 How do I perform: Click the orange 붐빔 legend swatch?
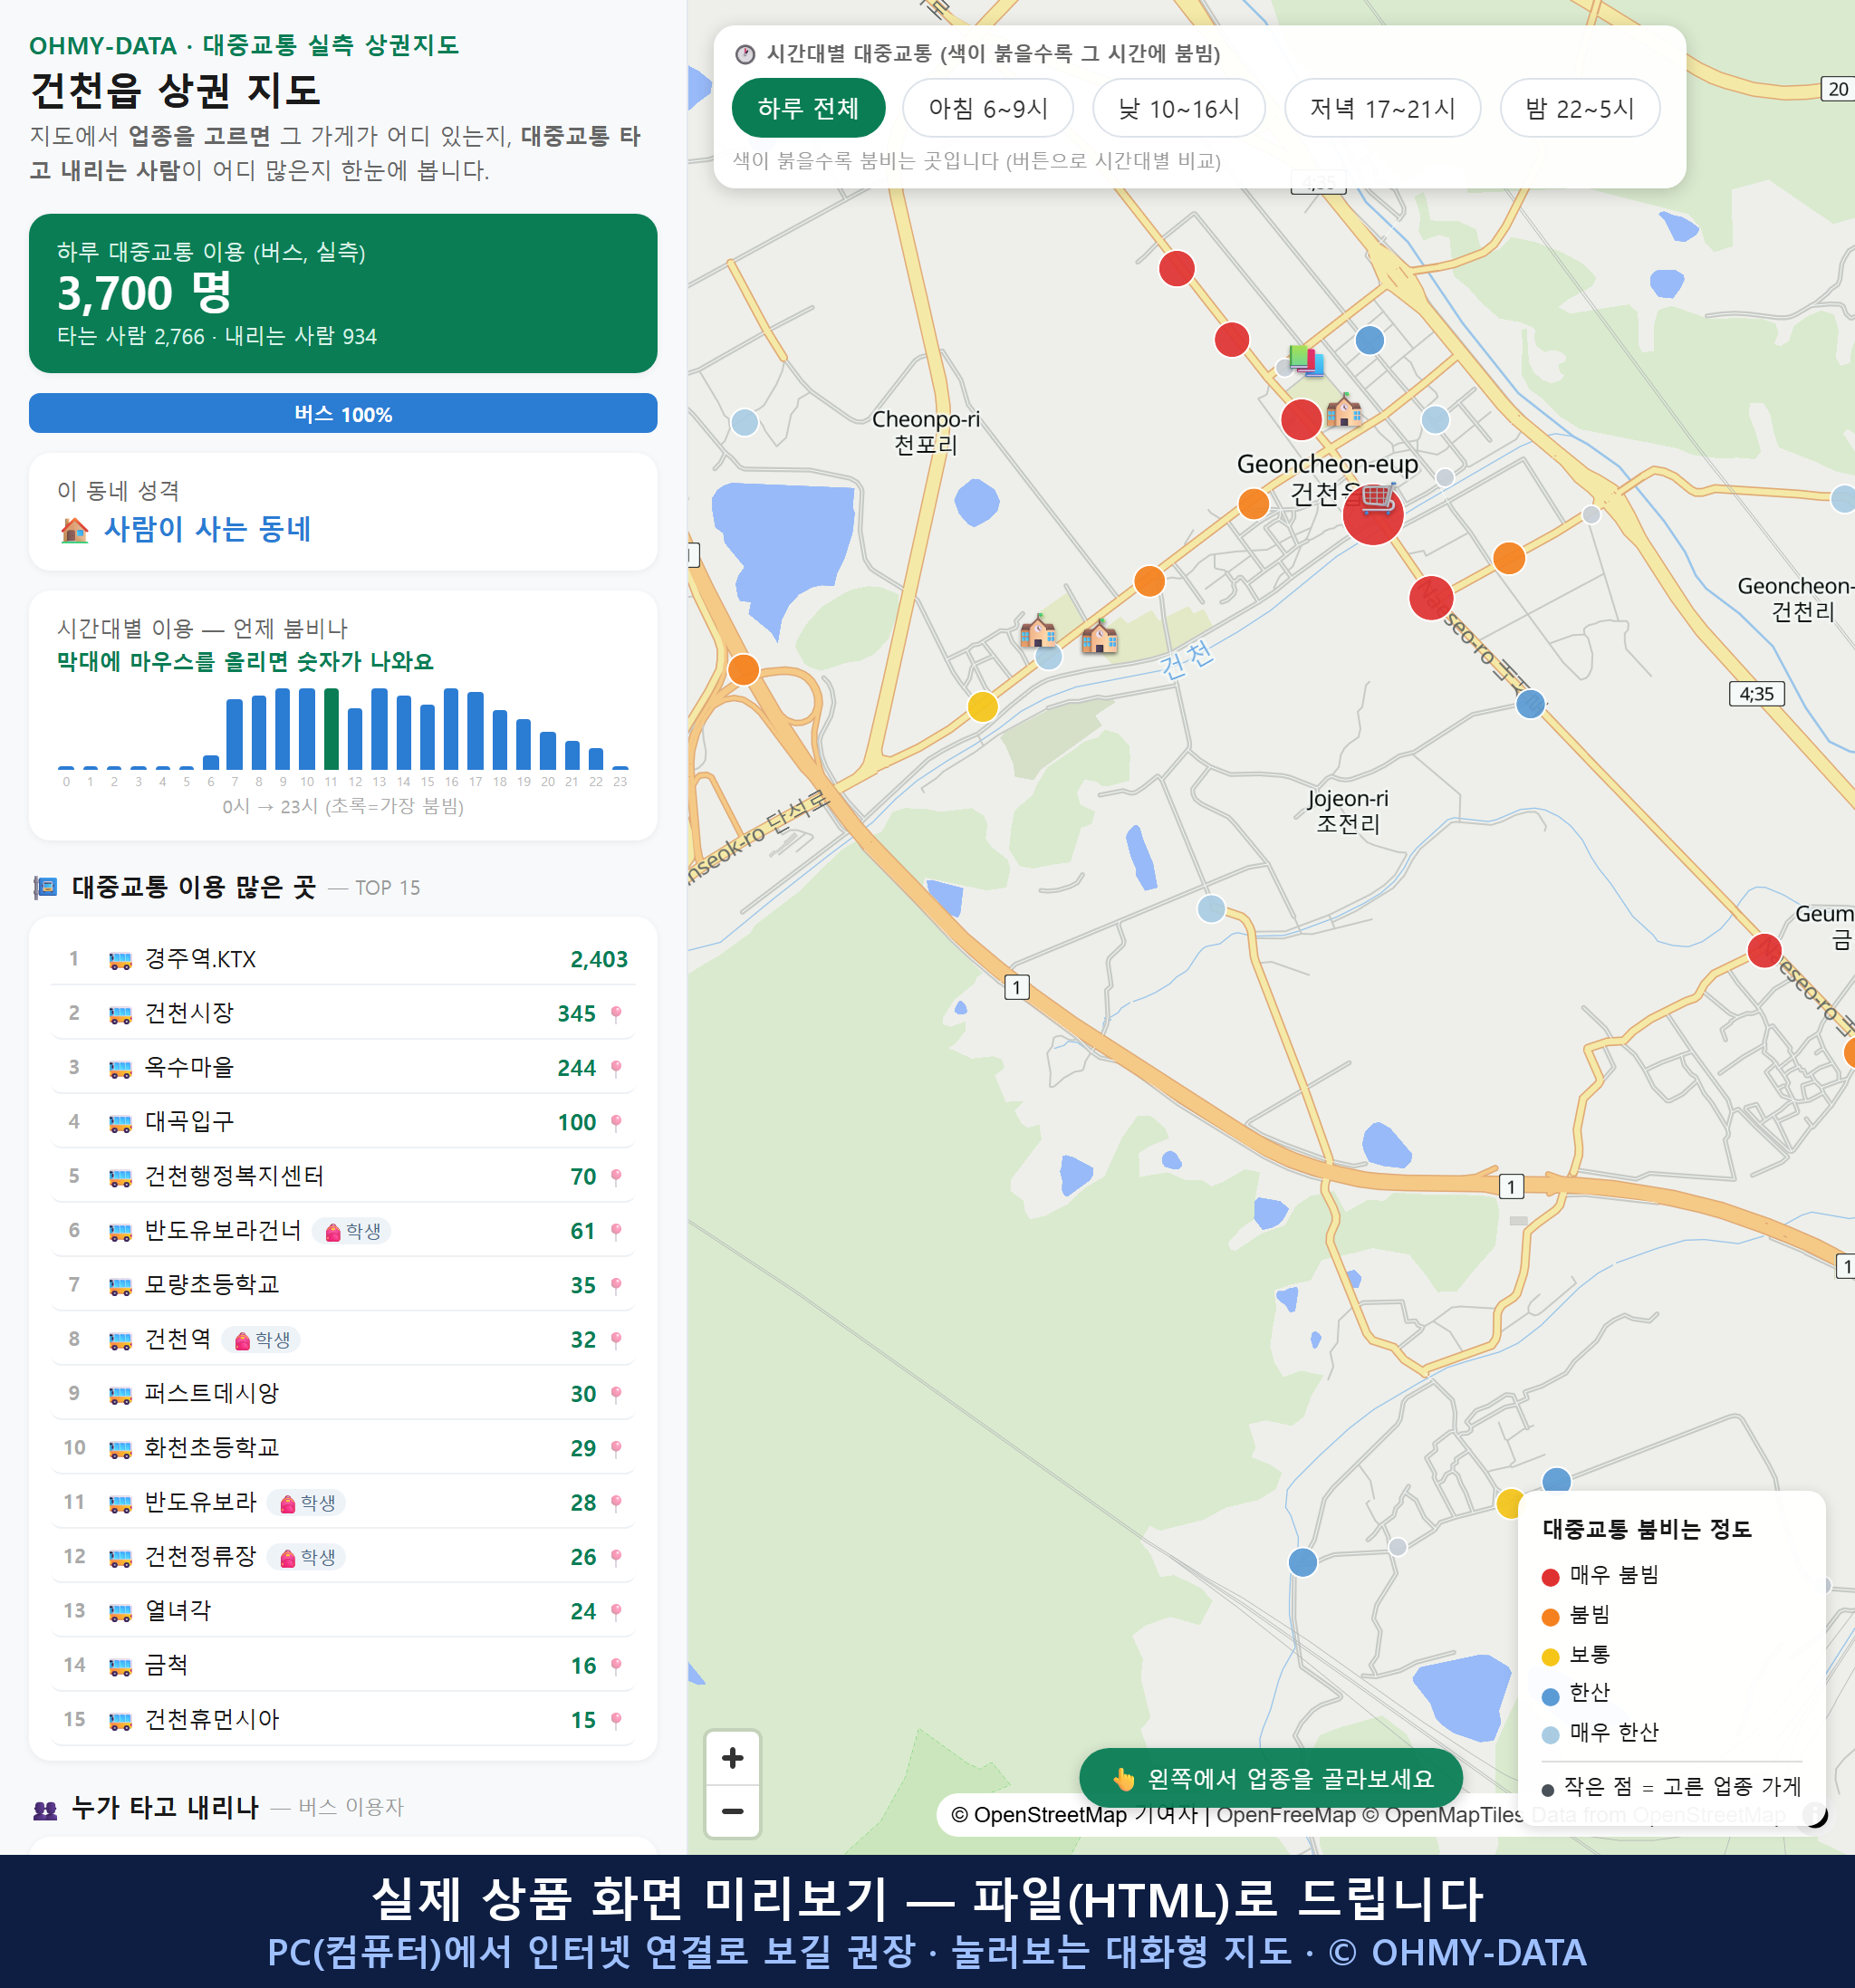pyautogui.click(x=1550, y=1617)
